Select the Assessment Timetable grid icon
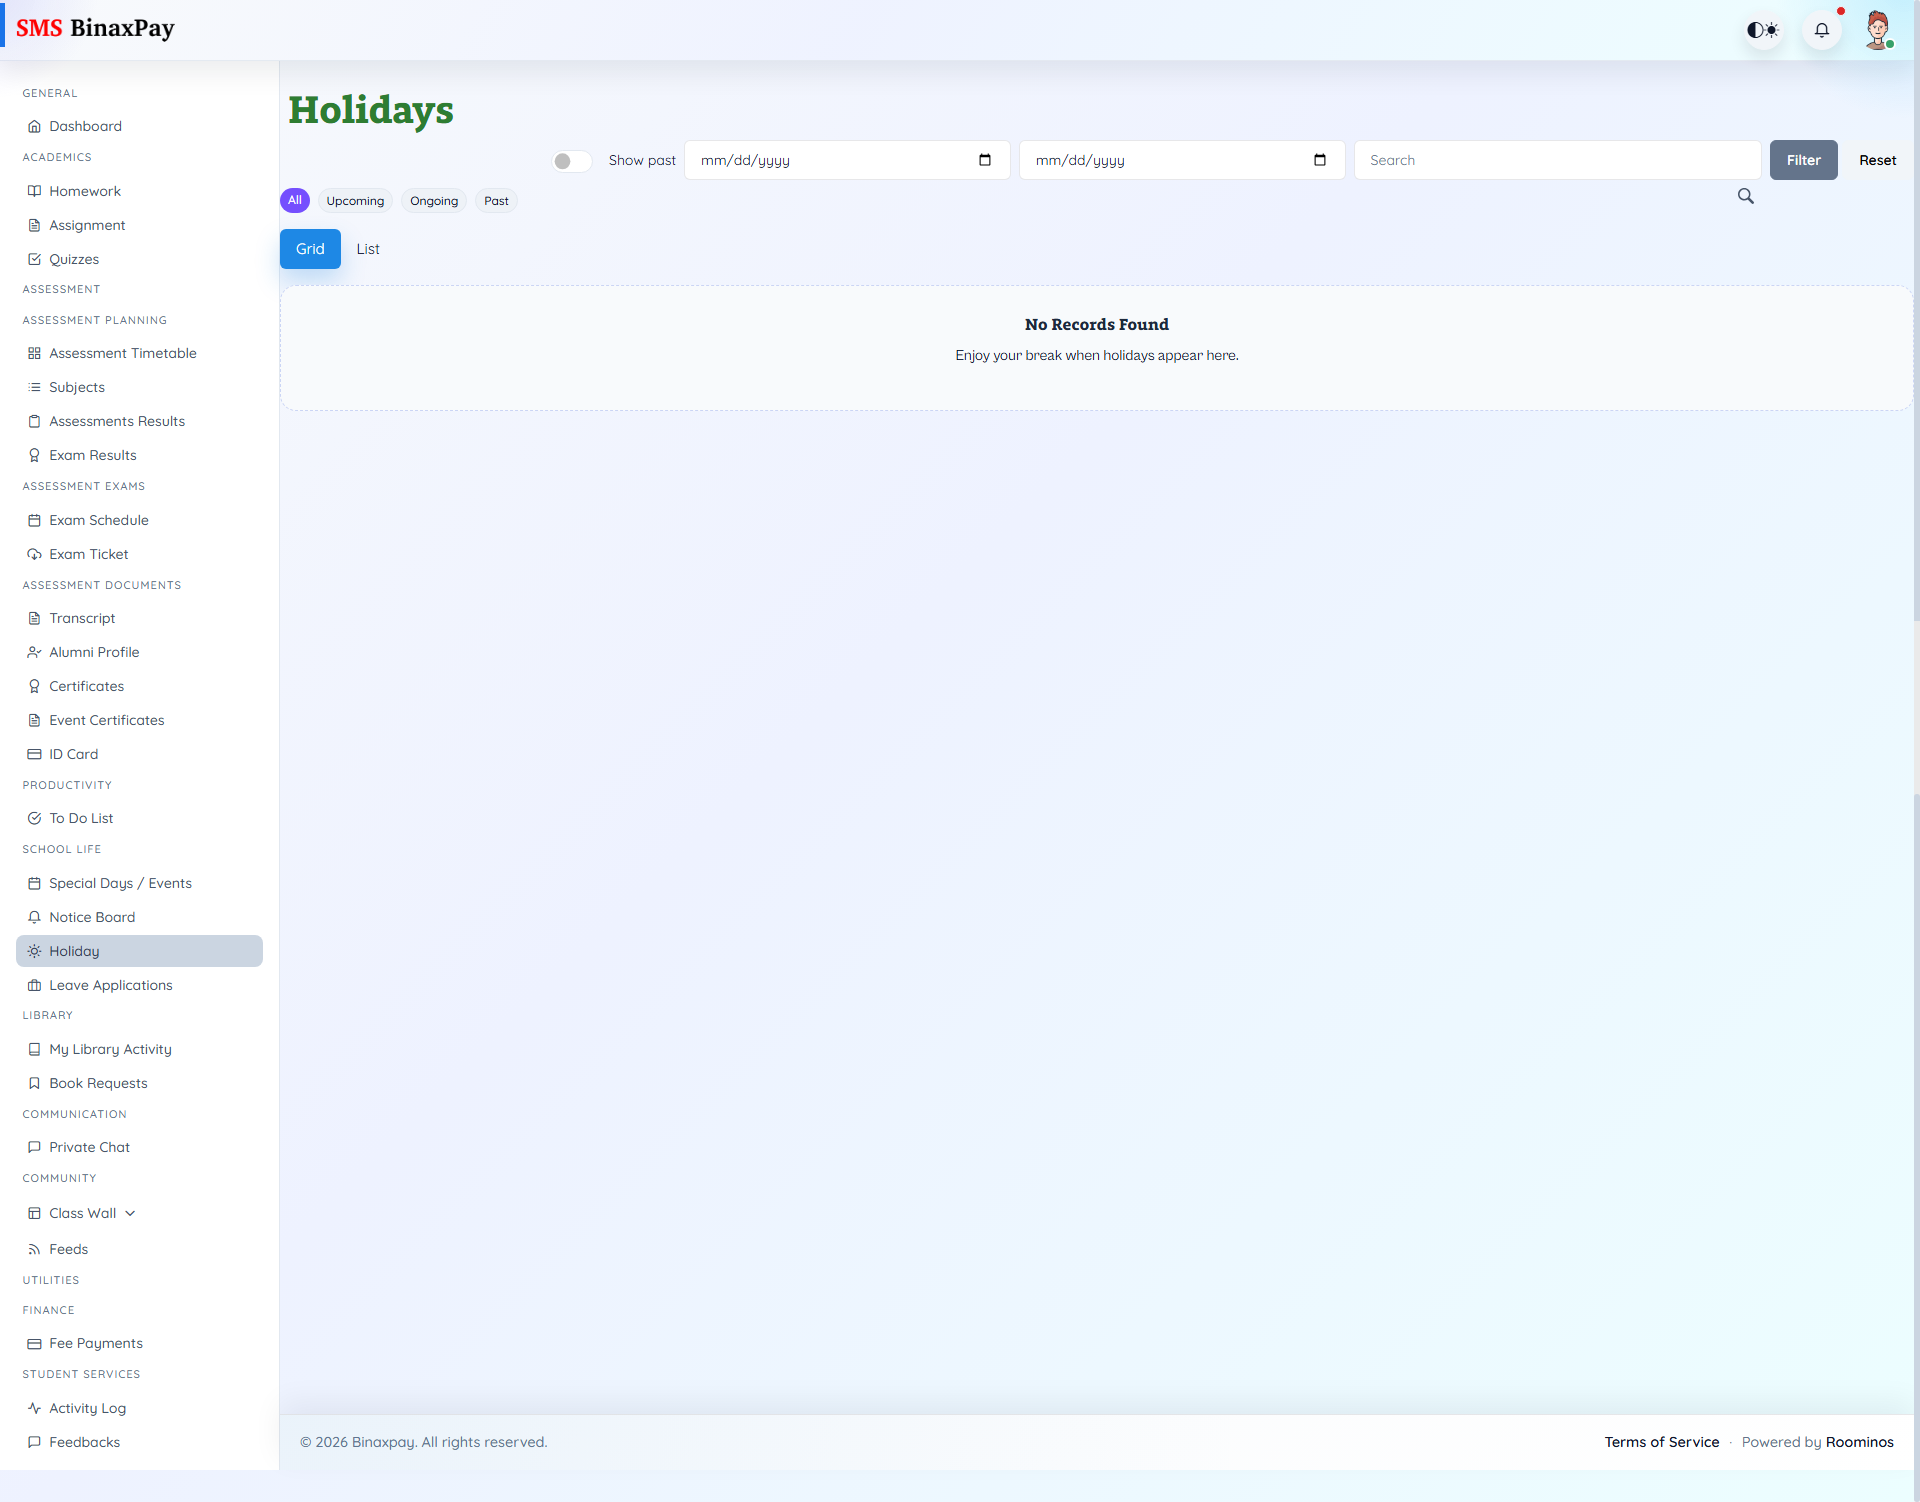The width and height of the screenshot is (1920, 1502). pos(33,352)
